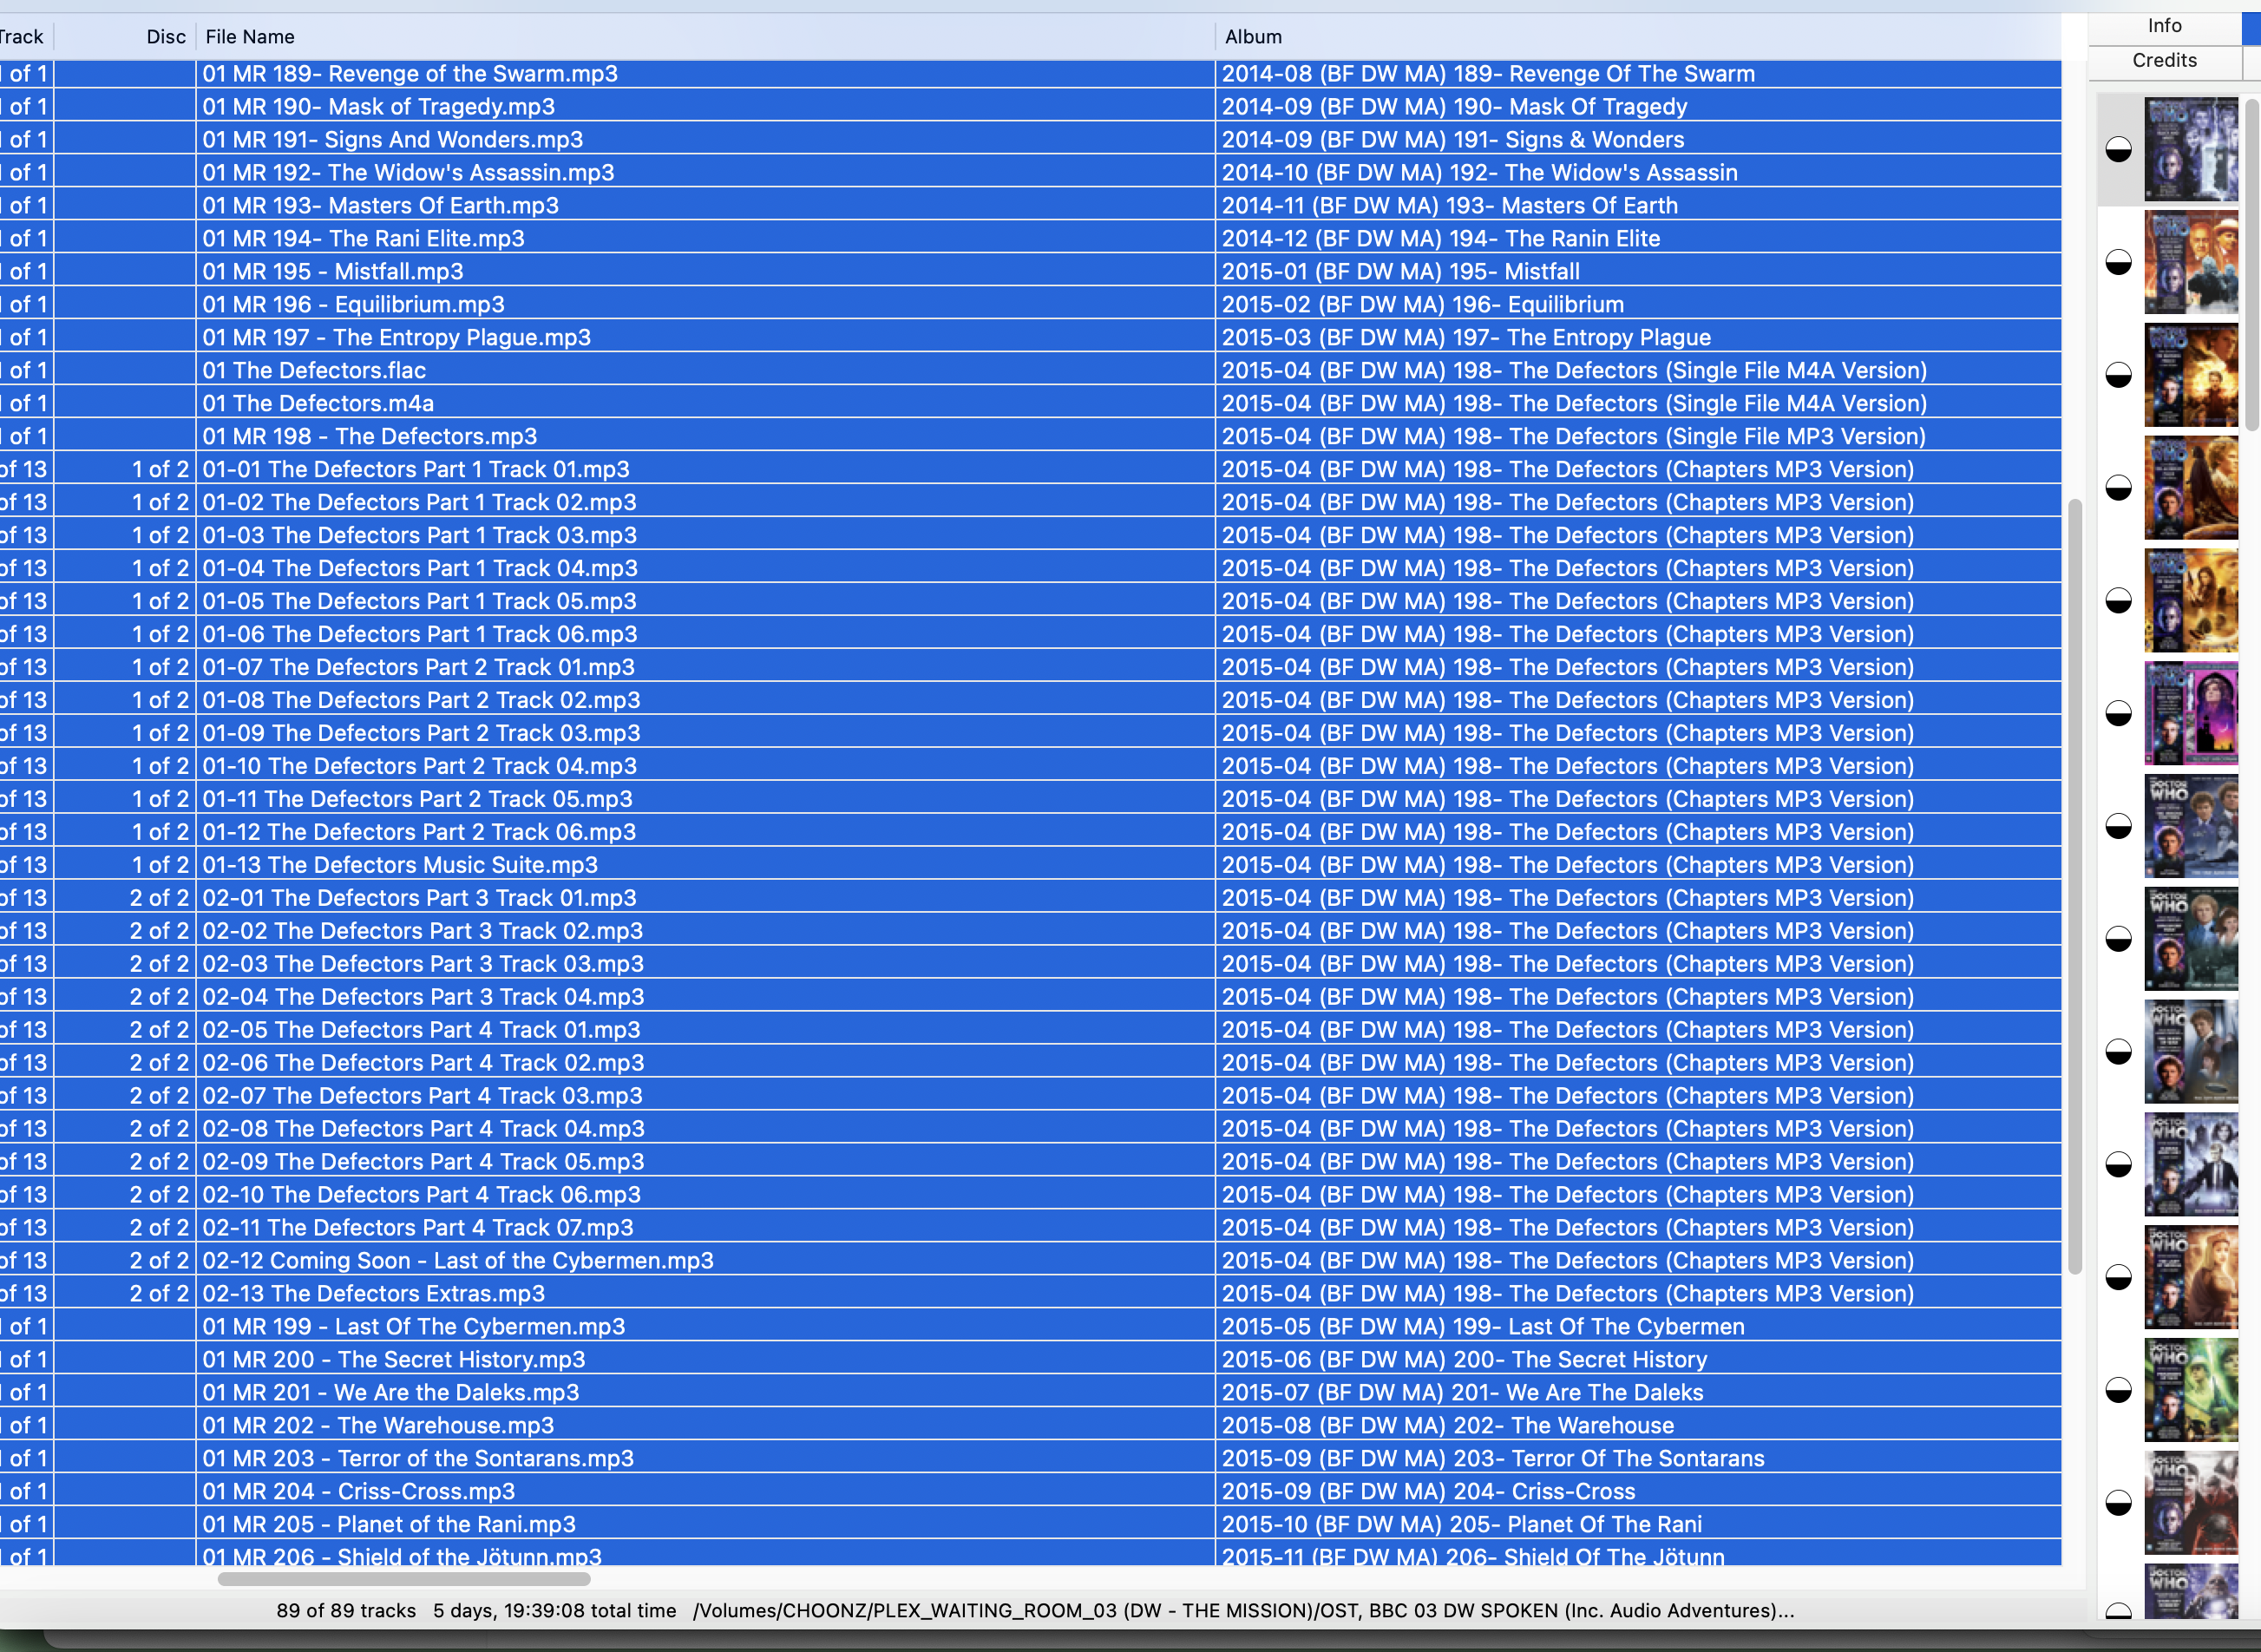The image size is (2261, 1652).
Task: Sort by the File Name column header
Action: [x=250, y=37]
